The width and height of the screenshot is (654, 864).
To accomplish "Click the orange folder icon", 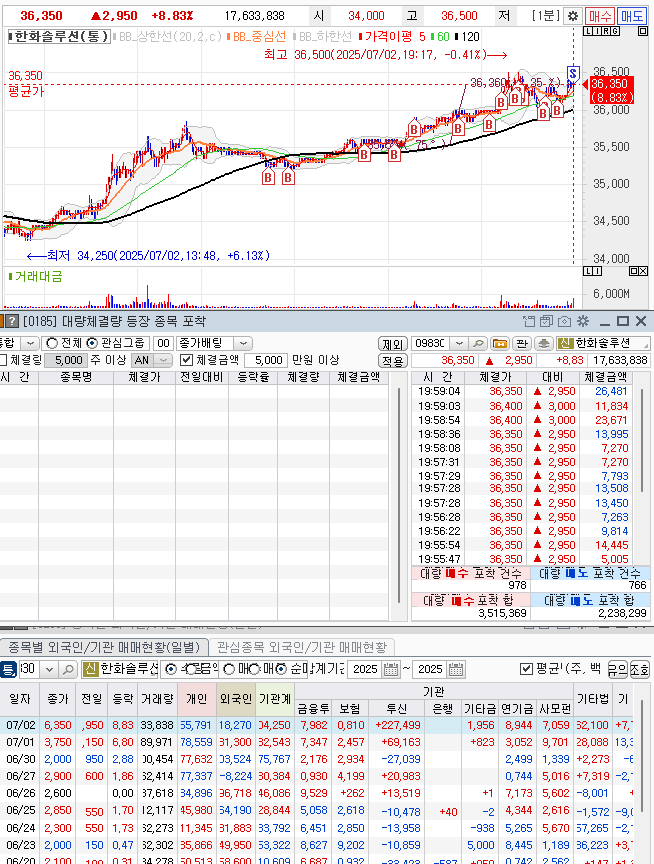I will [500, 343].
